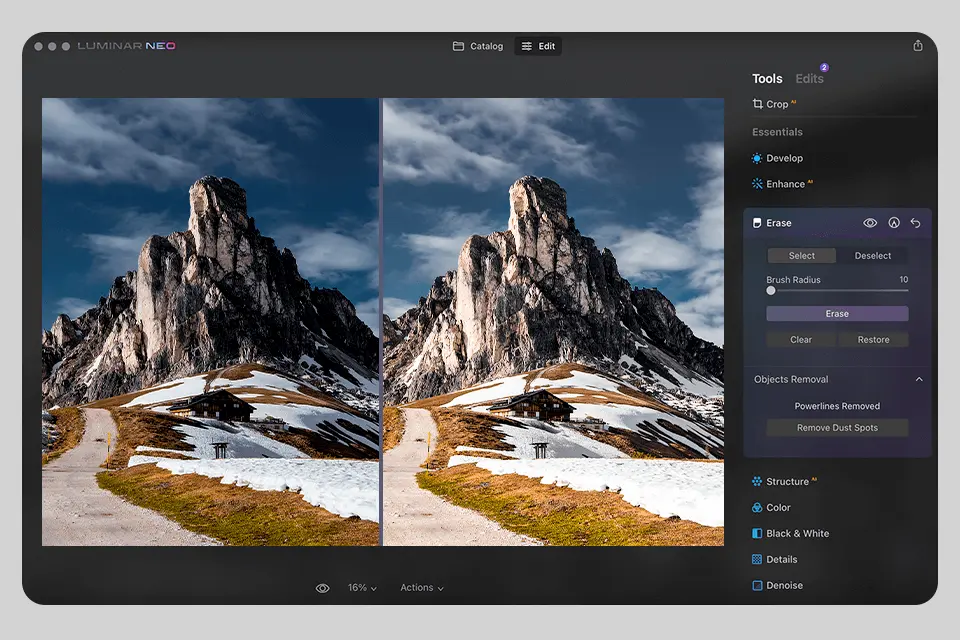960x640 pixels.
Task: Open the Actions dropdown
Action: 421,588
